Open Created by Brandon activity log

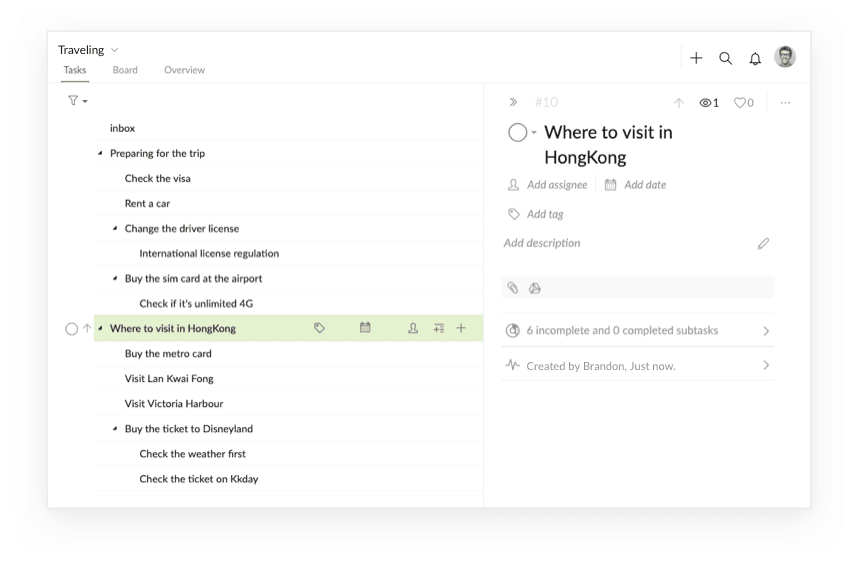(637, 365)
